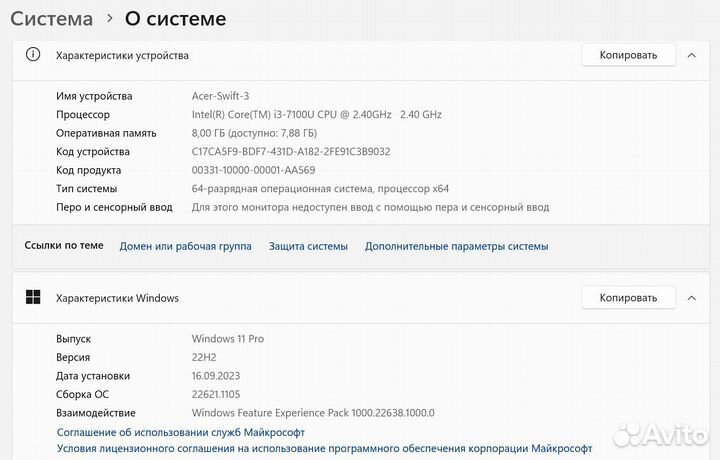720x460 pixels.
Task: Click the Оперативная память label
Action: pos(106,133)
